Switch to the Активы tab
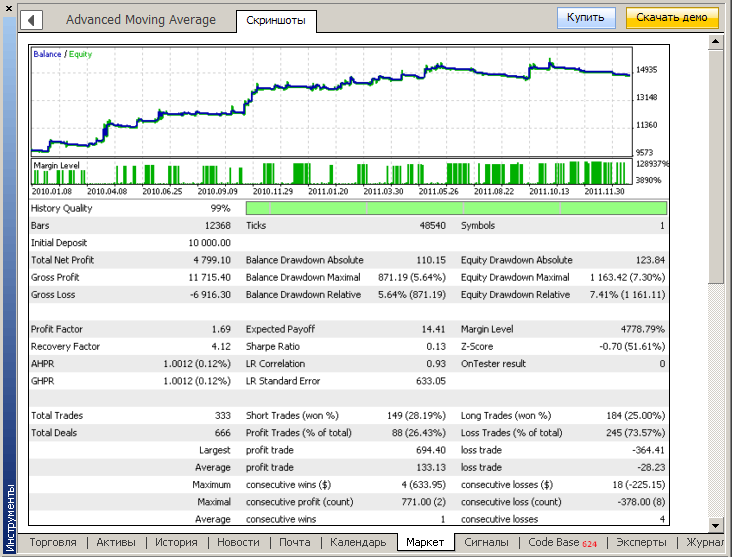The width and height of the screenshot is (732, 557). 116,542
